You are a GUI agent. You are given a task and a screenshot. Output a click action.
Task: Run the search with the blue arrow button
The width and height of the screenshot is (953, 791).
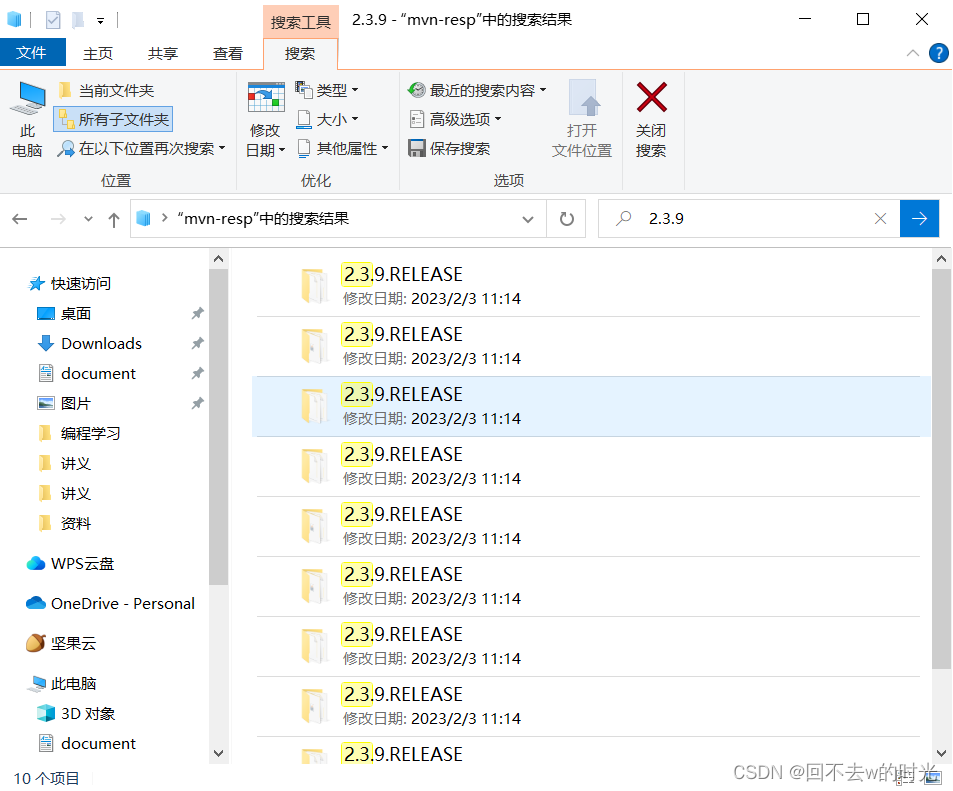tap(920, 219)
